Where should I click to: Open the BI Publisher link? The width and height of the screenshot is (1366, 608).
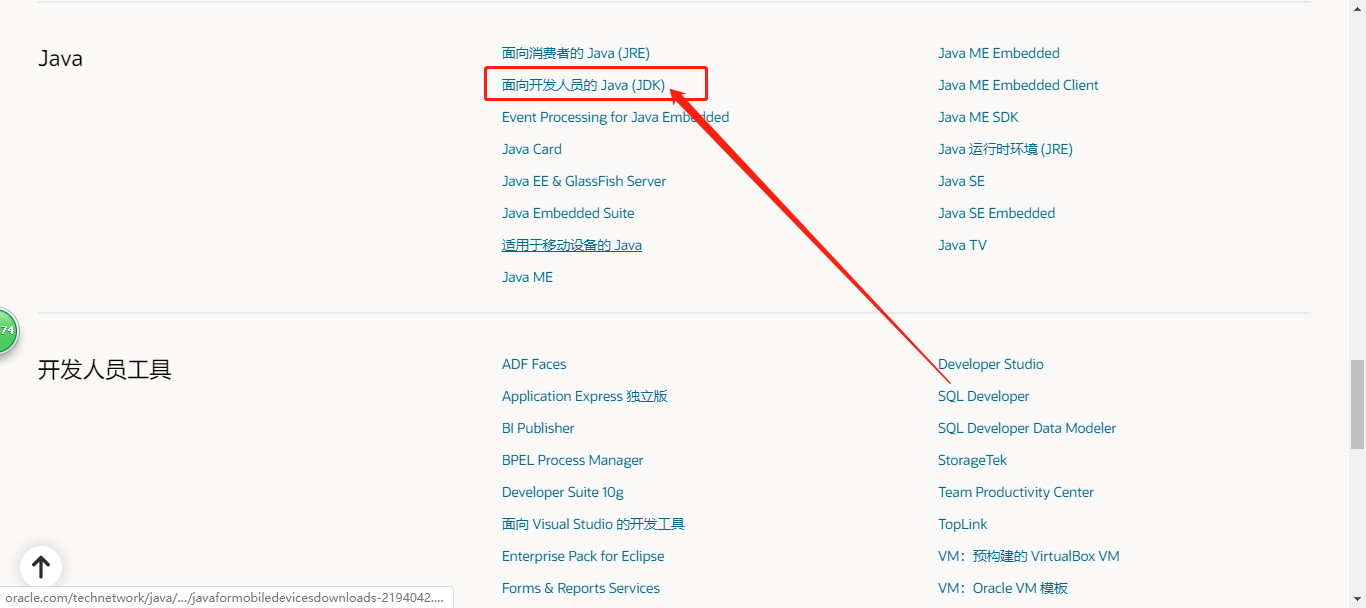tap(538, 428)
